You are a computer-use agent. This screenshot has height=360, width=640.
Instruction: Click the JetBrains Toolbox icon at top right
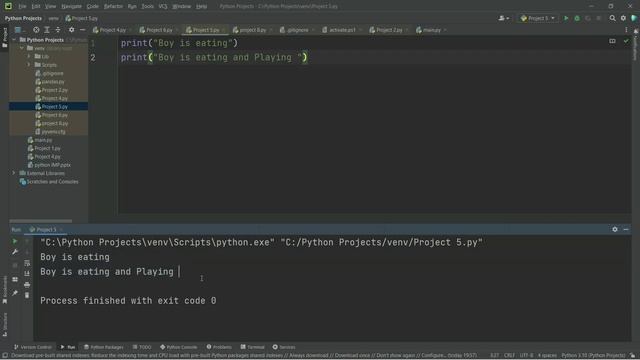[x=634, y=18]
